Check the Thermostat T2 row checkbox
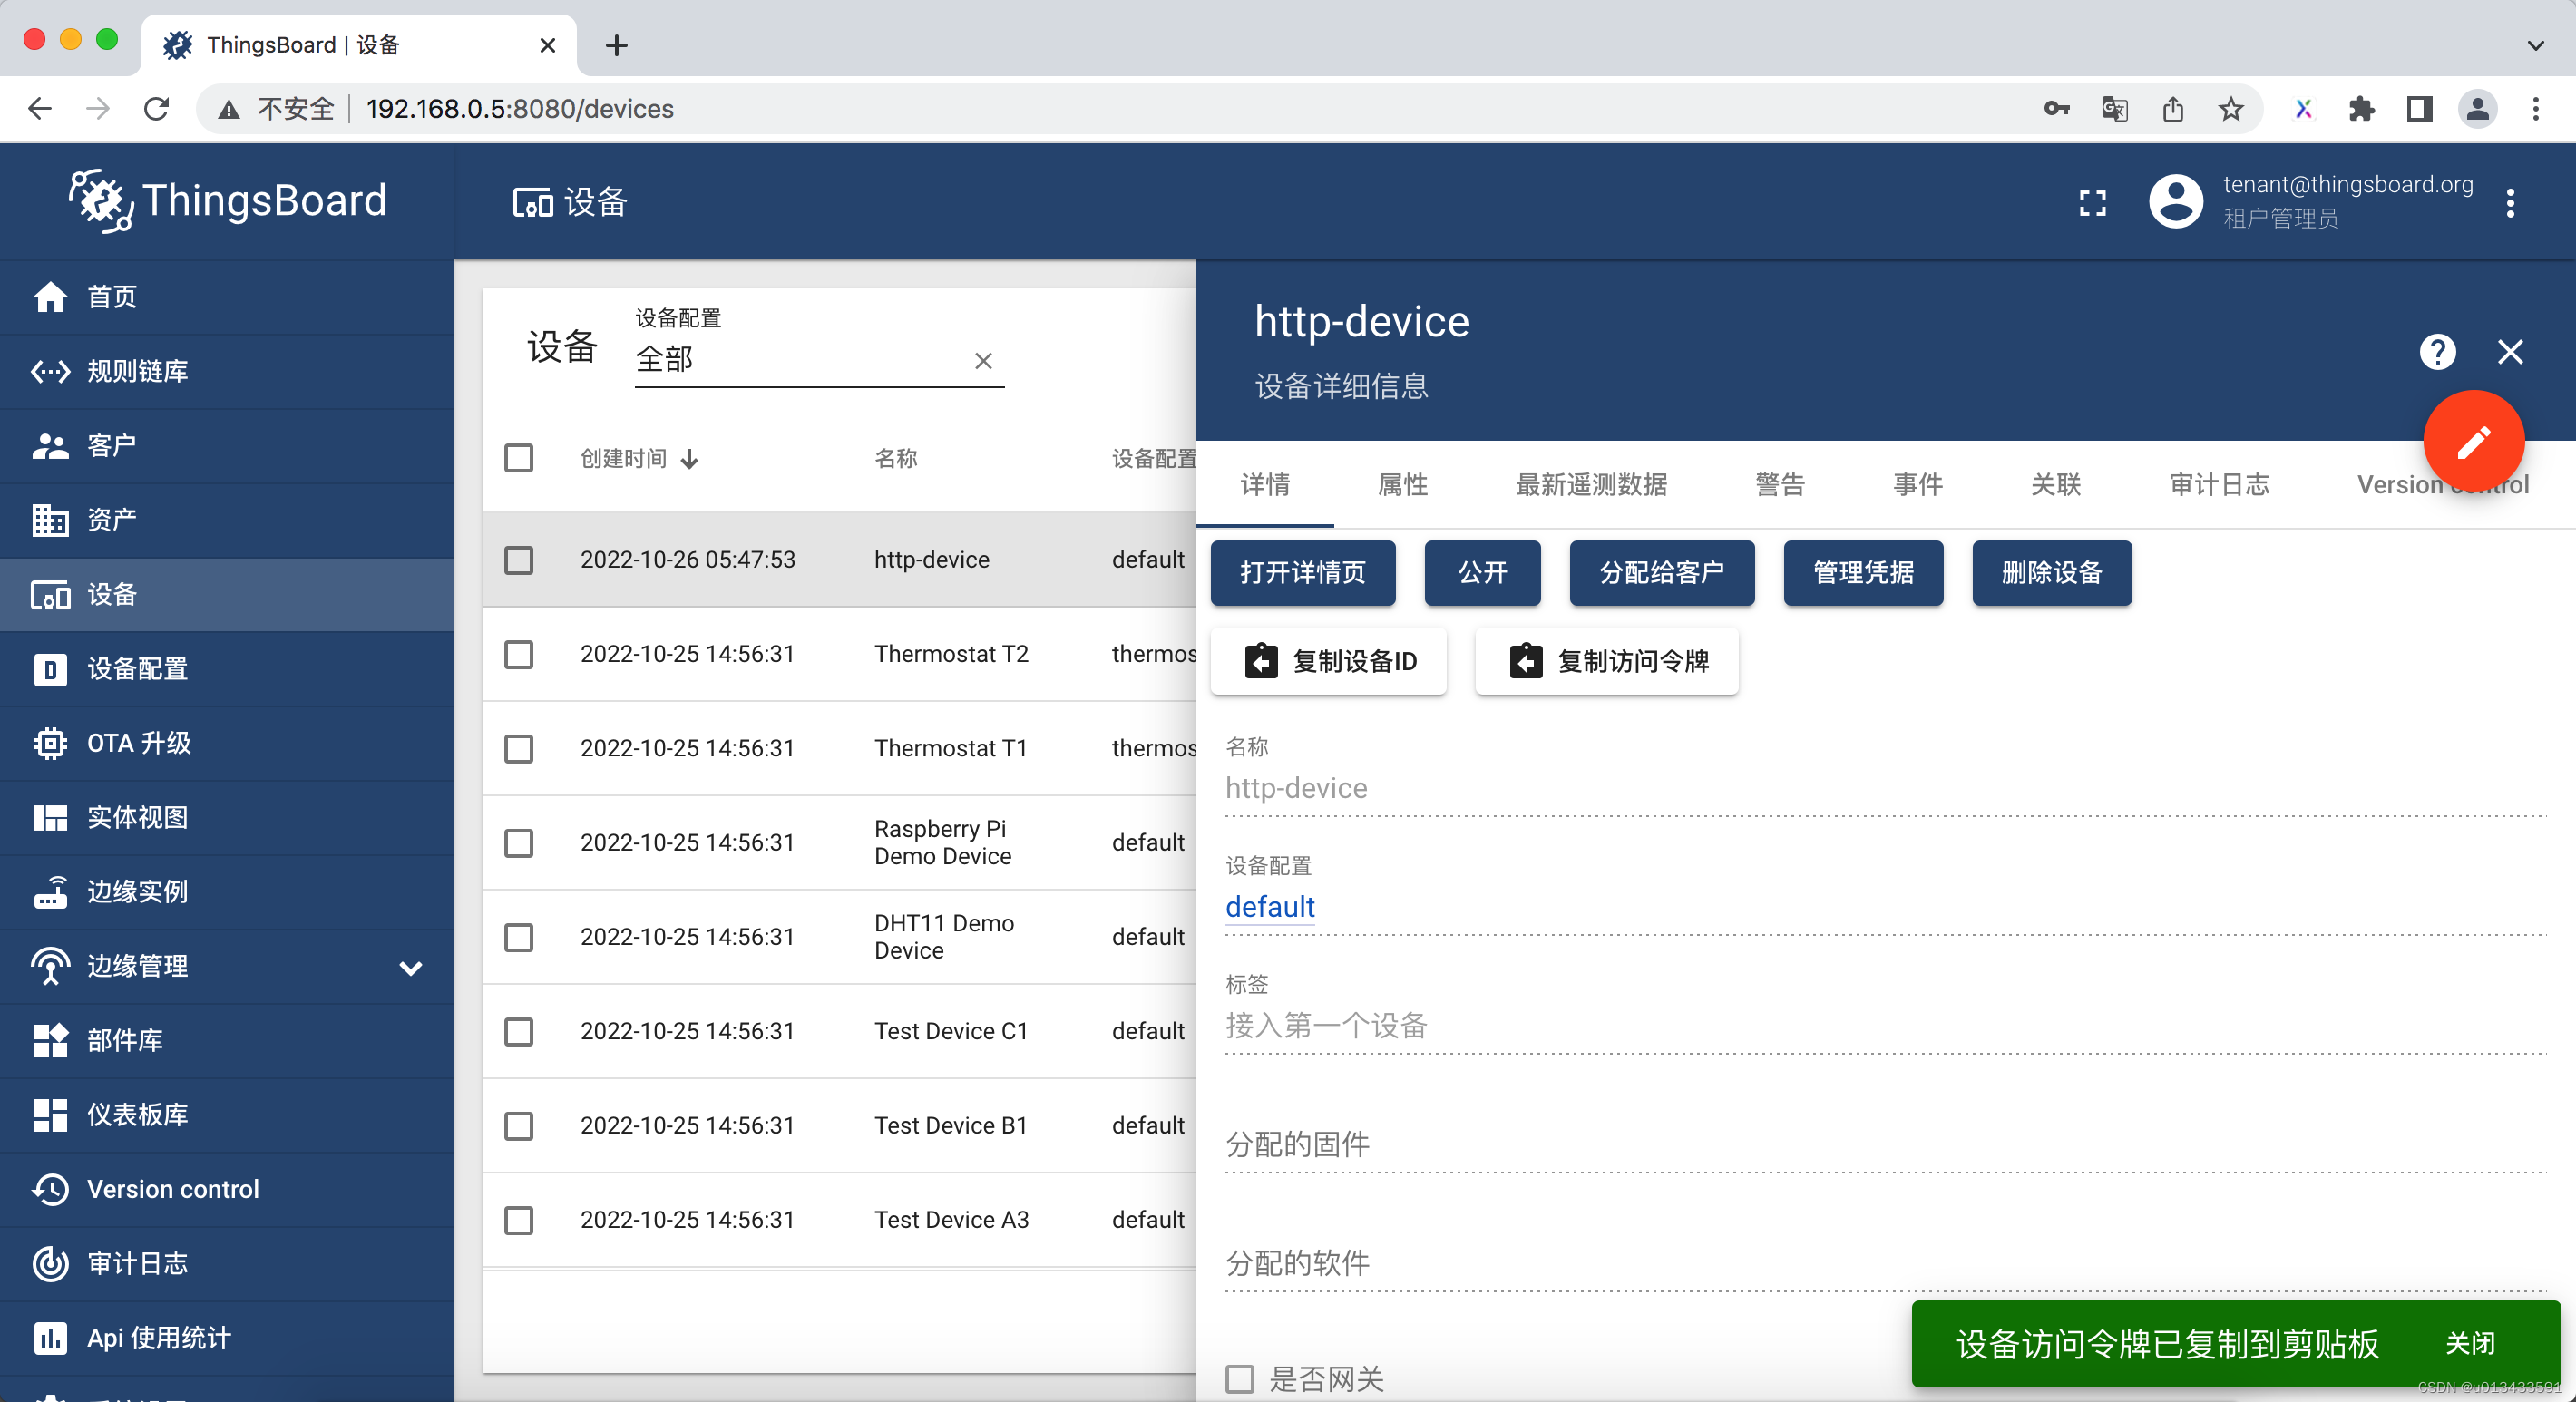 518,654
